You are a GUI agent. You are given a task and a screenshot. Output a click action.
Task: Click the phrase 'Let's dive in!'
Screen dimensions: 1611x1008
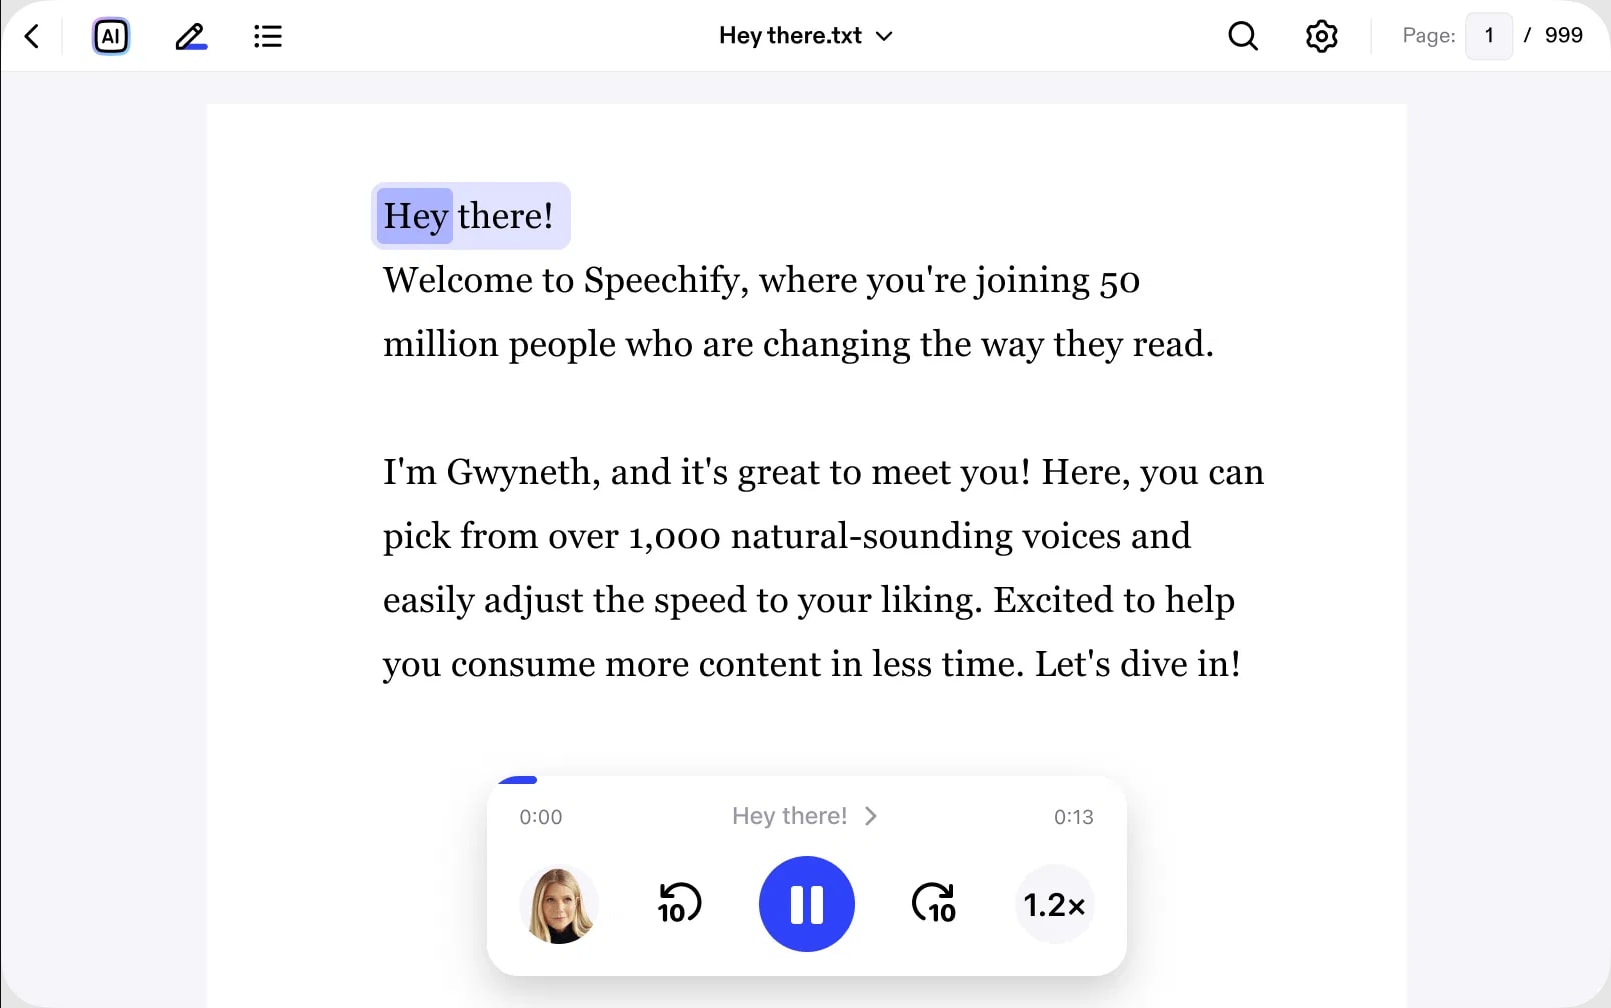click(1138, 664)
